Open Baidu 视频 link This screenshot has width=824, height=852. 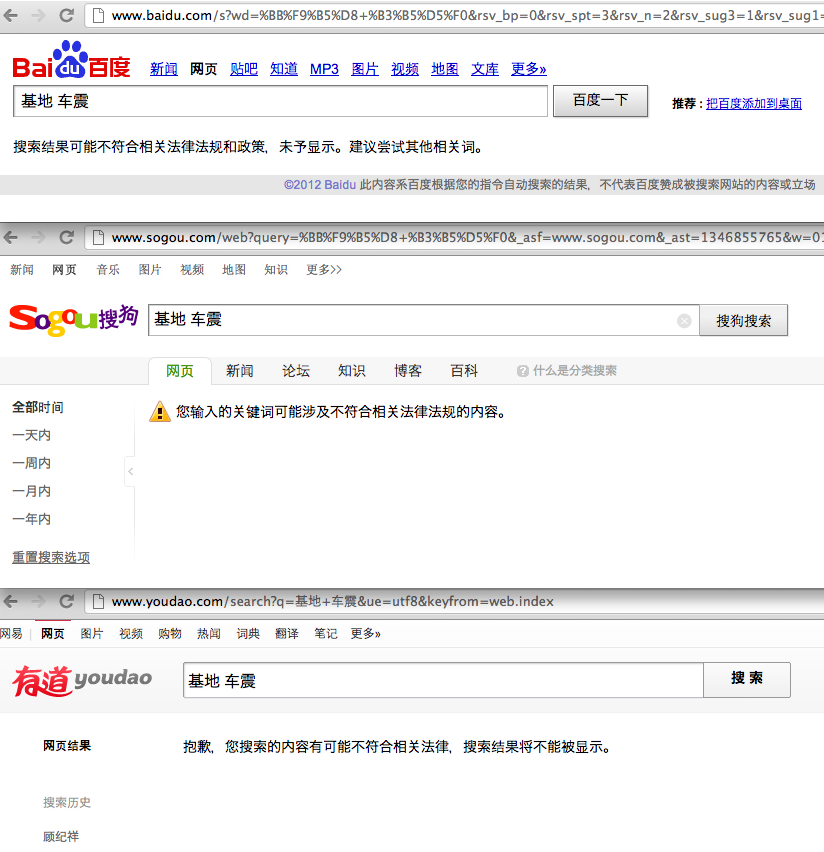(405, 69)
